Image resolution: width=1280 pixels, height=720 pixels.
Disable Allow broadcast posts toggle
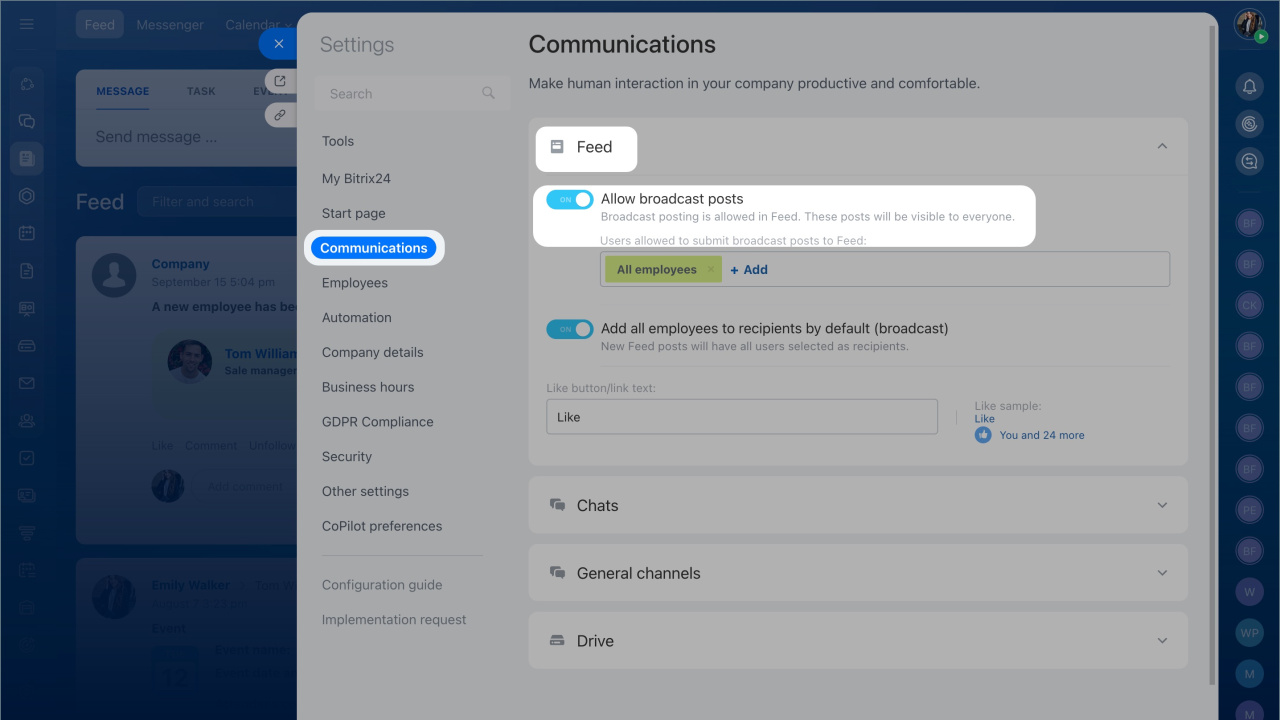click(x=569, y=200)
